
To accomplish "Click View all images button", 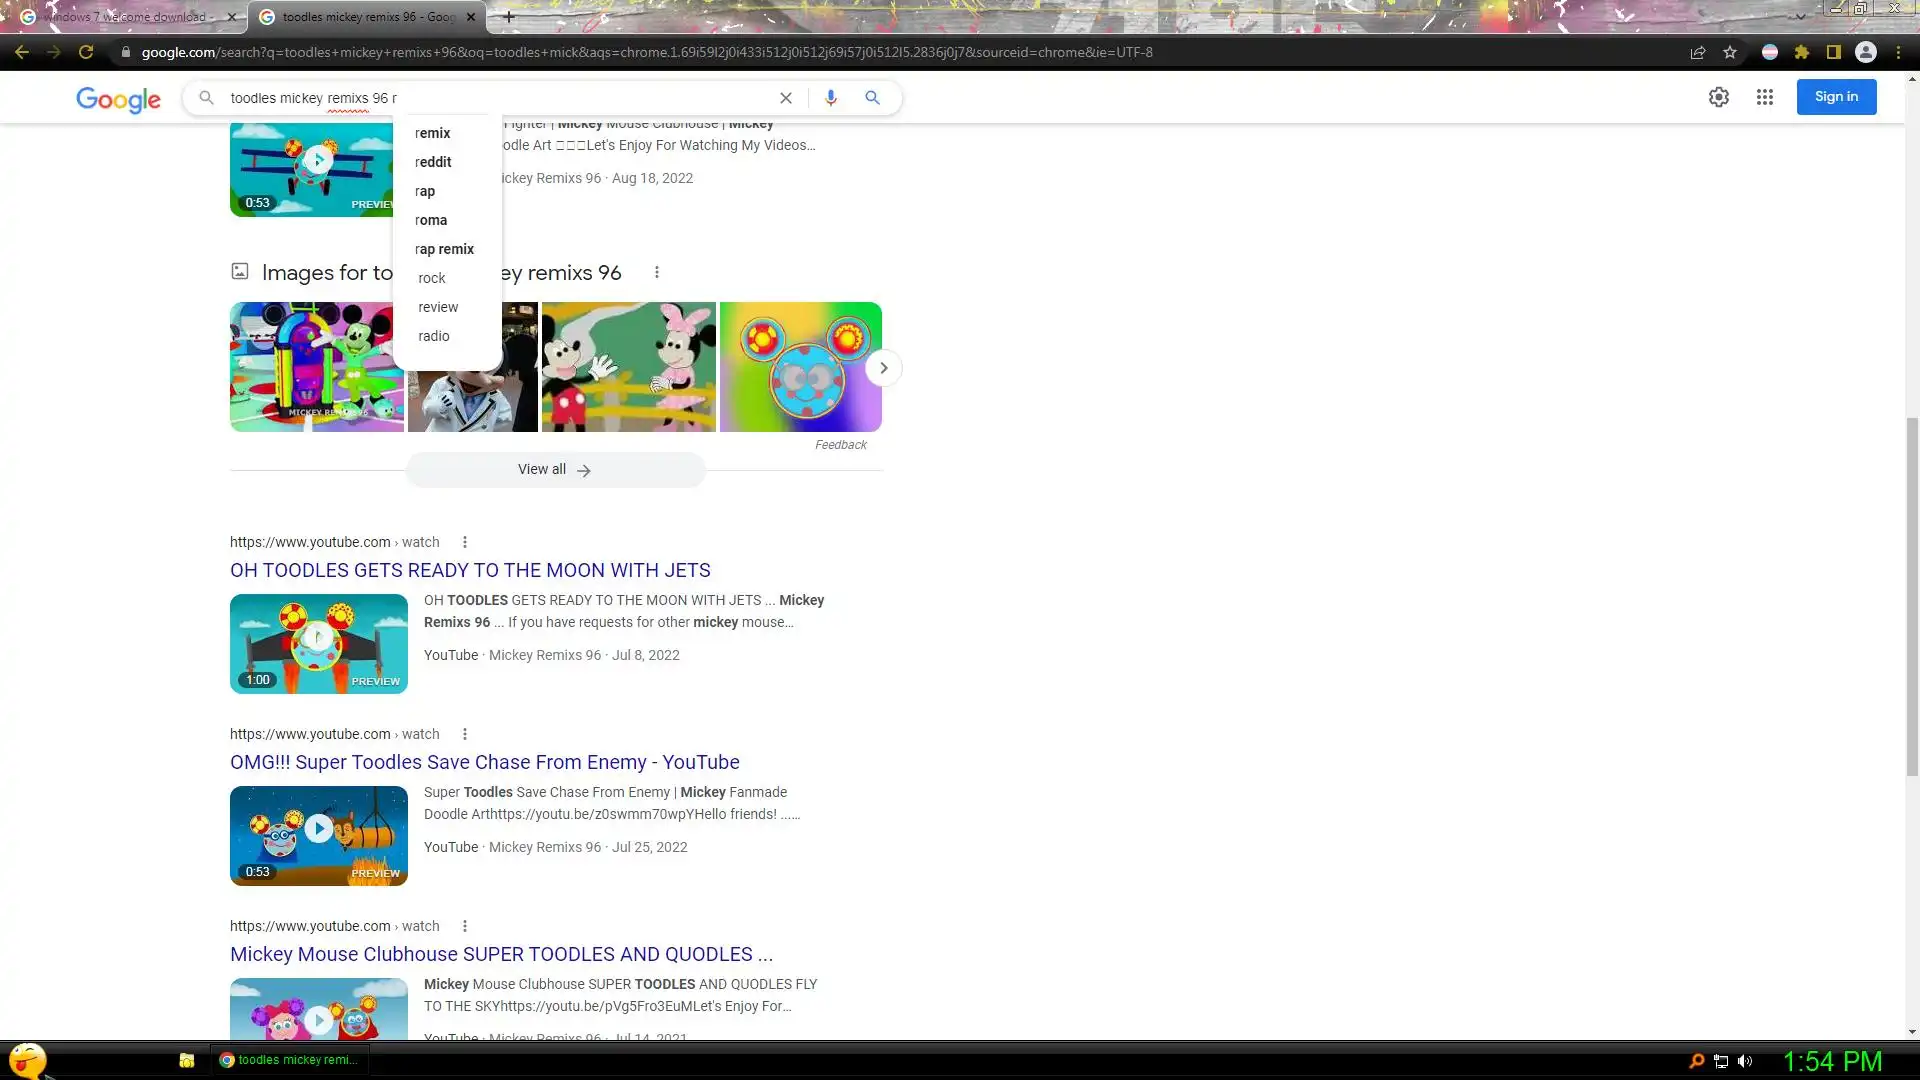I will click(x=555, y=470).
